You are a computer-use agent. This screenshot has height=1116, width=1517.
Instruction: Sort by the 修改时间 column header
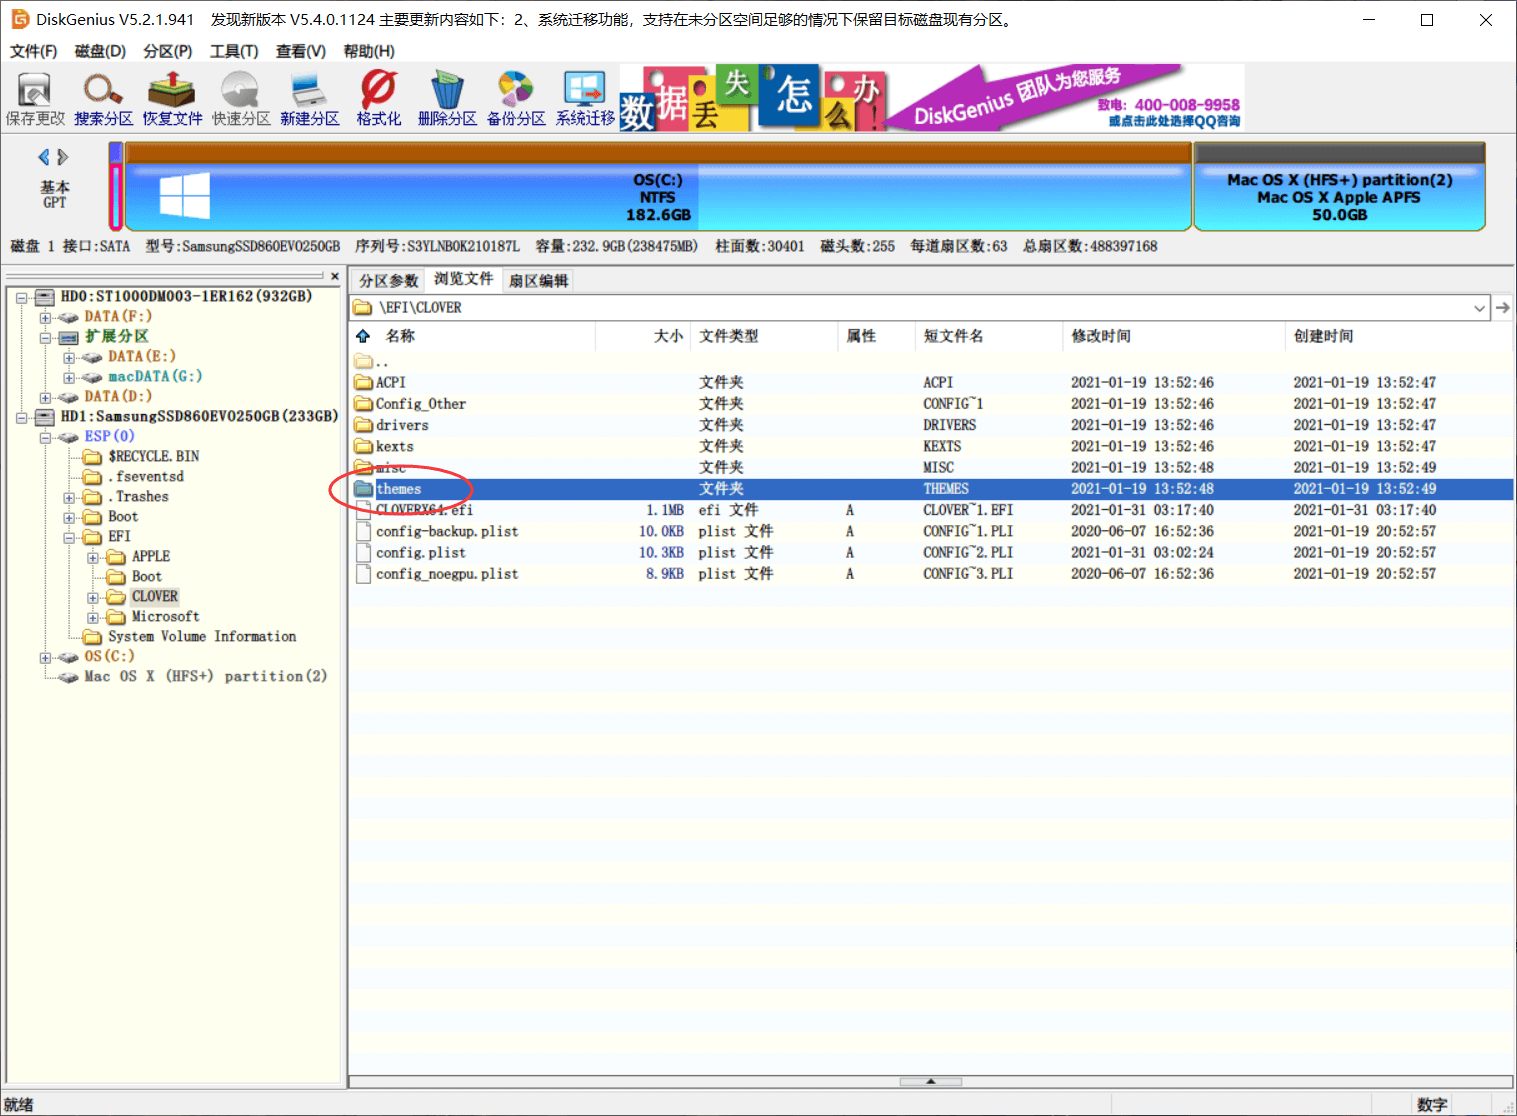coord(1101,336)
